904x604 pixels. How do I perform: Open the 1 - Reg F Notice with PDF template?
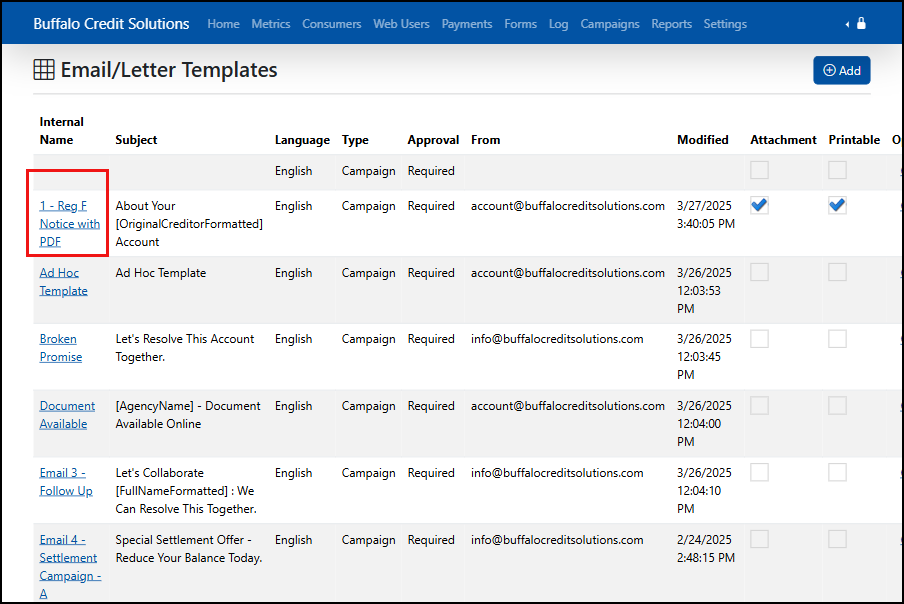(69, 224)
